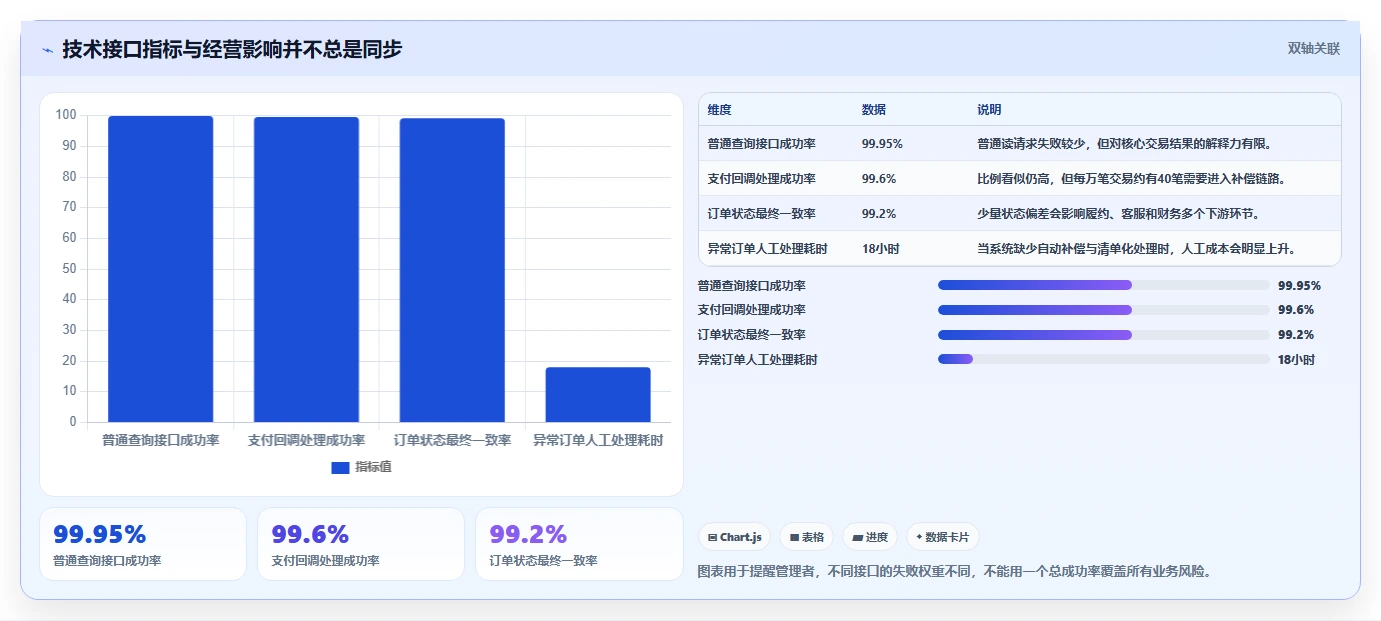1381x621 pixels.
Task: Click the progress bar for 订单状态最终一致率
Action: tap(1103, 335)
